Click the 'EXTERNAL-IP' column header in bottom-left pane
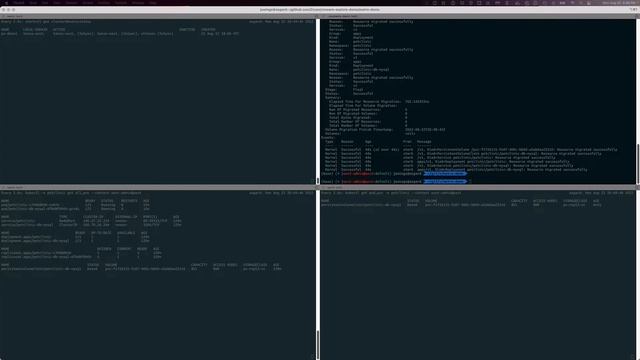Viewport: 640px width, 360px height. coord(126,217)
